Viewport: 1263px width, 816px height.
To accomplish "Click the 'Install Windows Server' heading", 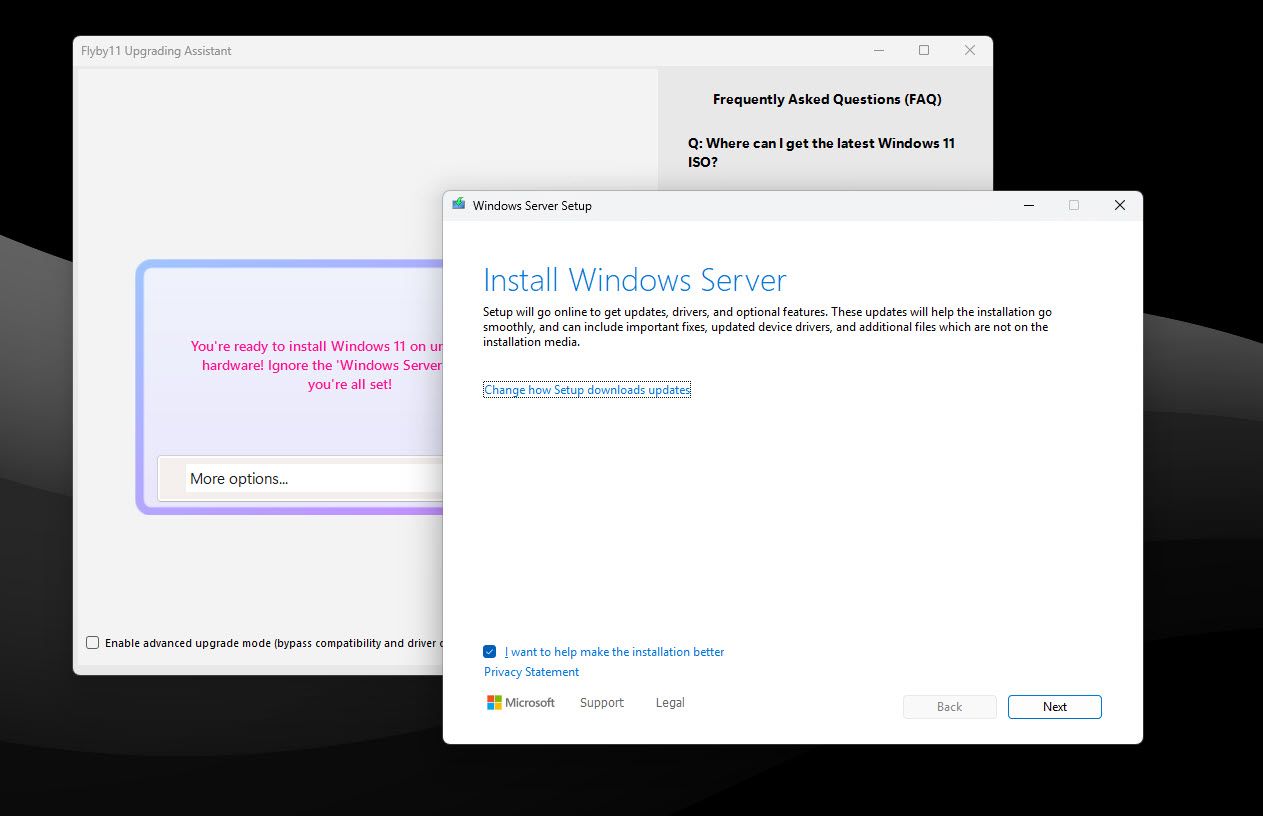I will (635, 279).
